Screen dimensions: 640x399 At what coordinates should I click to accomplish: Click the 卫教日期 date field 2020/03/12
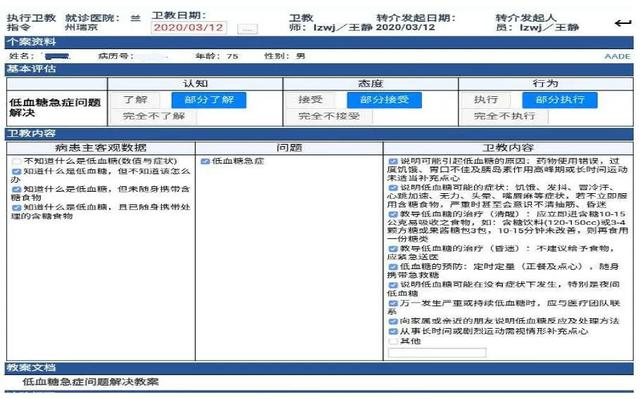189,28
